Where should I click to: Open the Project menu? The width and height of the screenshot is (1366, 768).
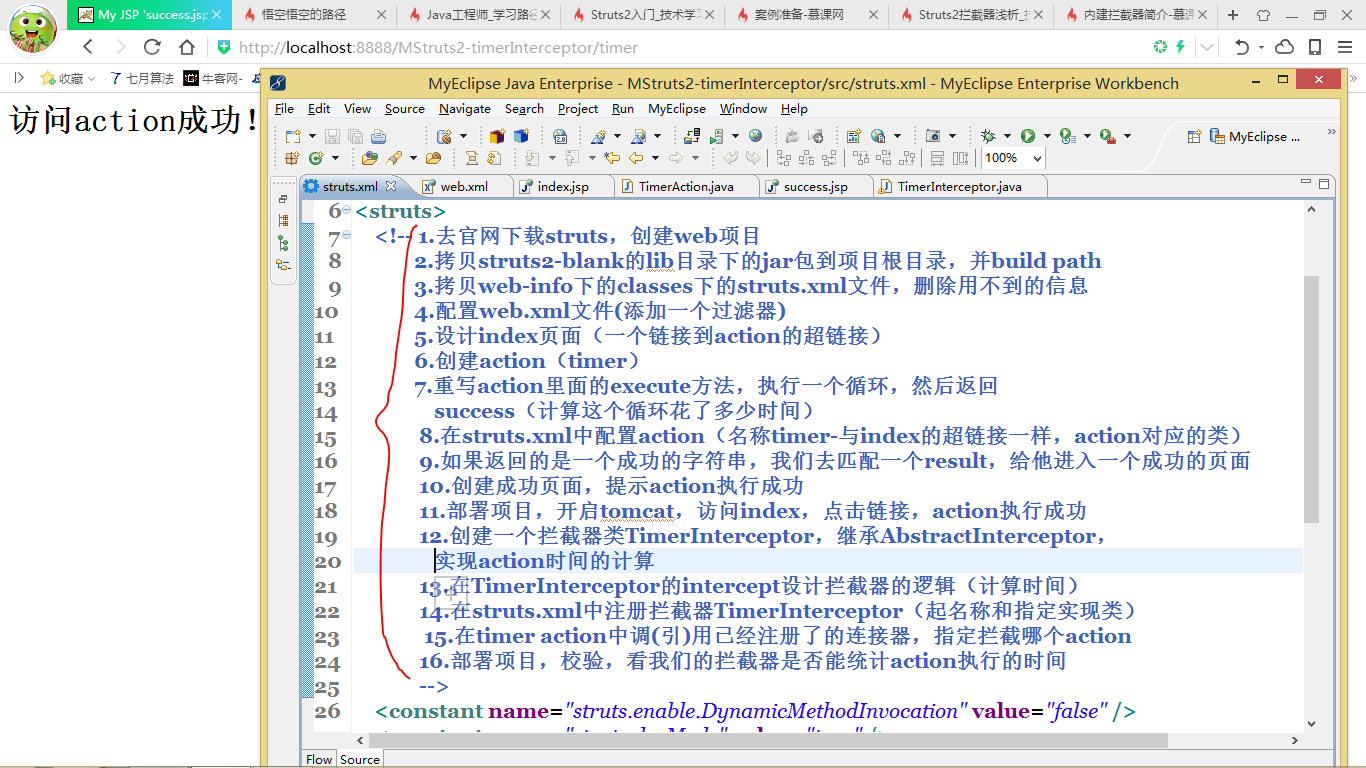[578, 109]
